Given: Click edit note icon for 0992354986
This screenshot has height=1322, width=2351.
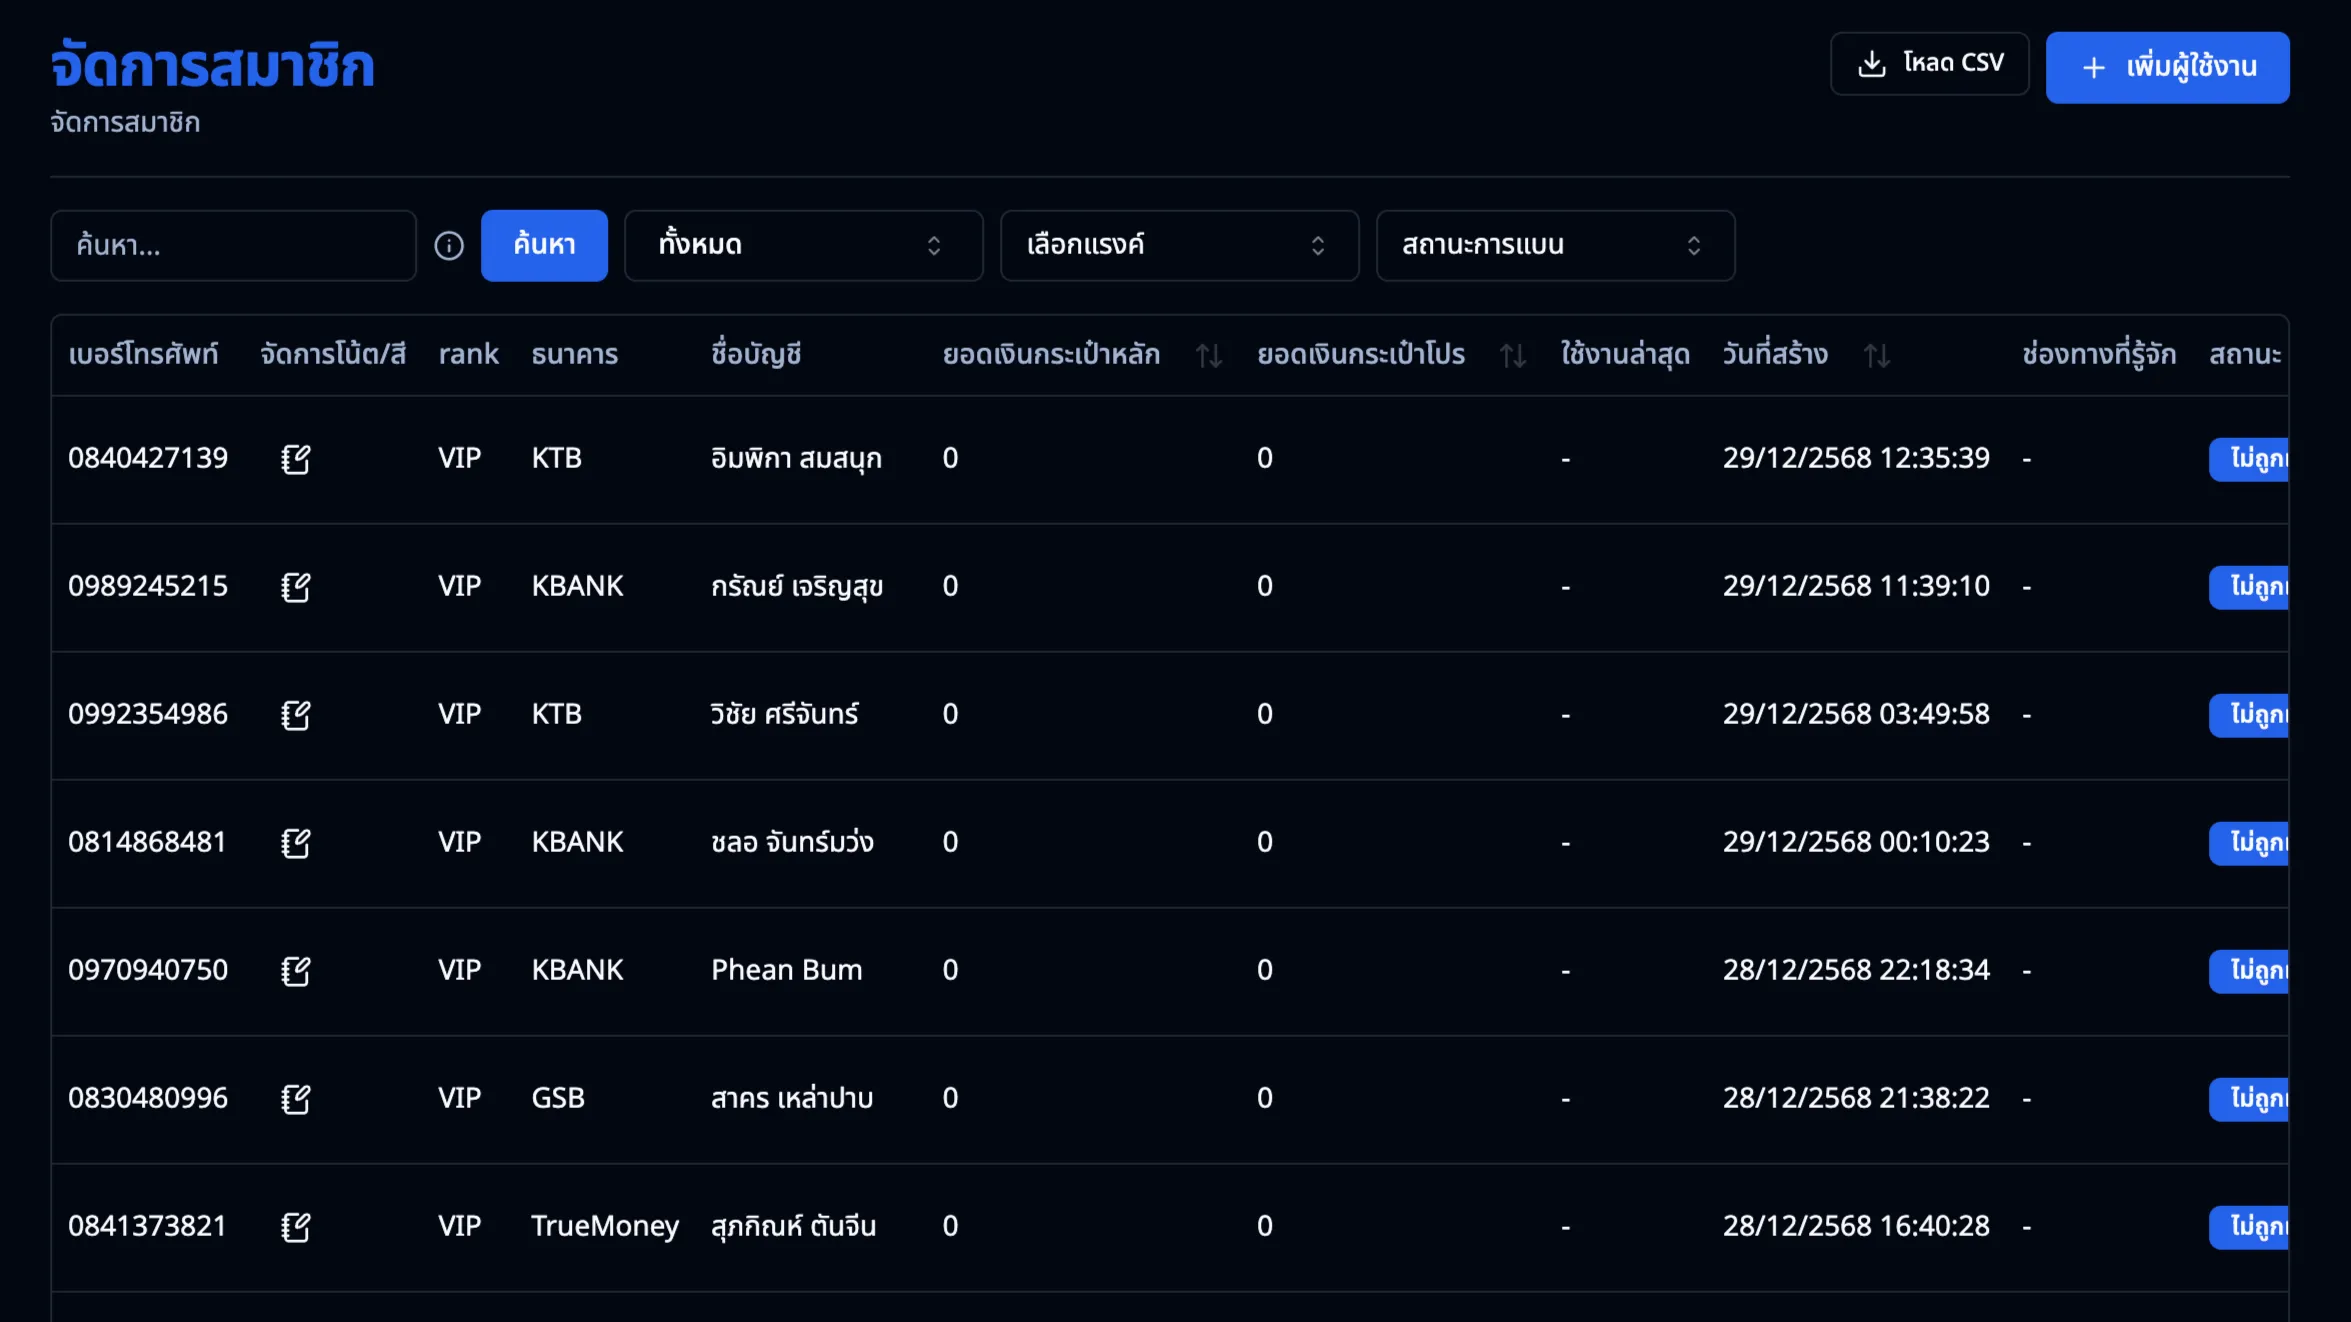Looking at the screenshot, I should pyautogui.click(x=295, y=715).
